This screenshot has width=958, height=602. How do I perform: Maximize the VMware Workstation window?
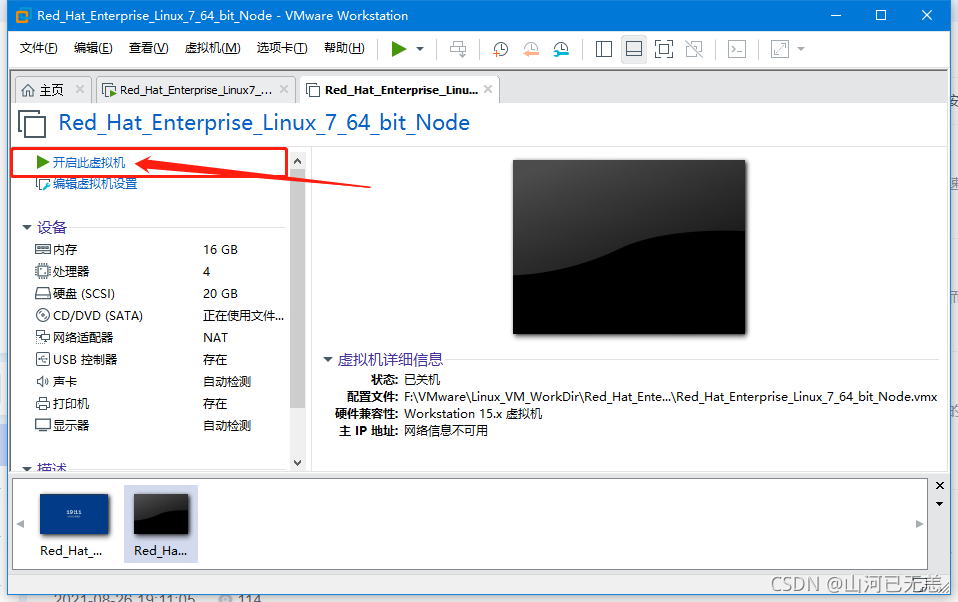point(880,15)
